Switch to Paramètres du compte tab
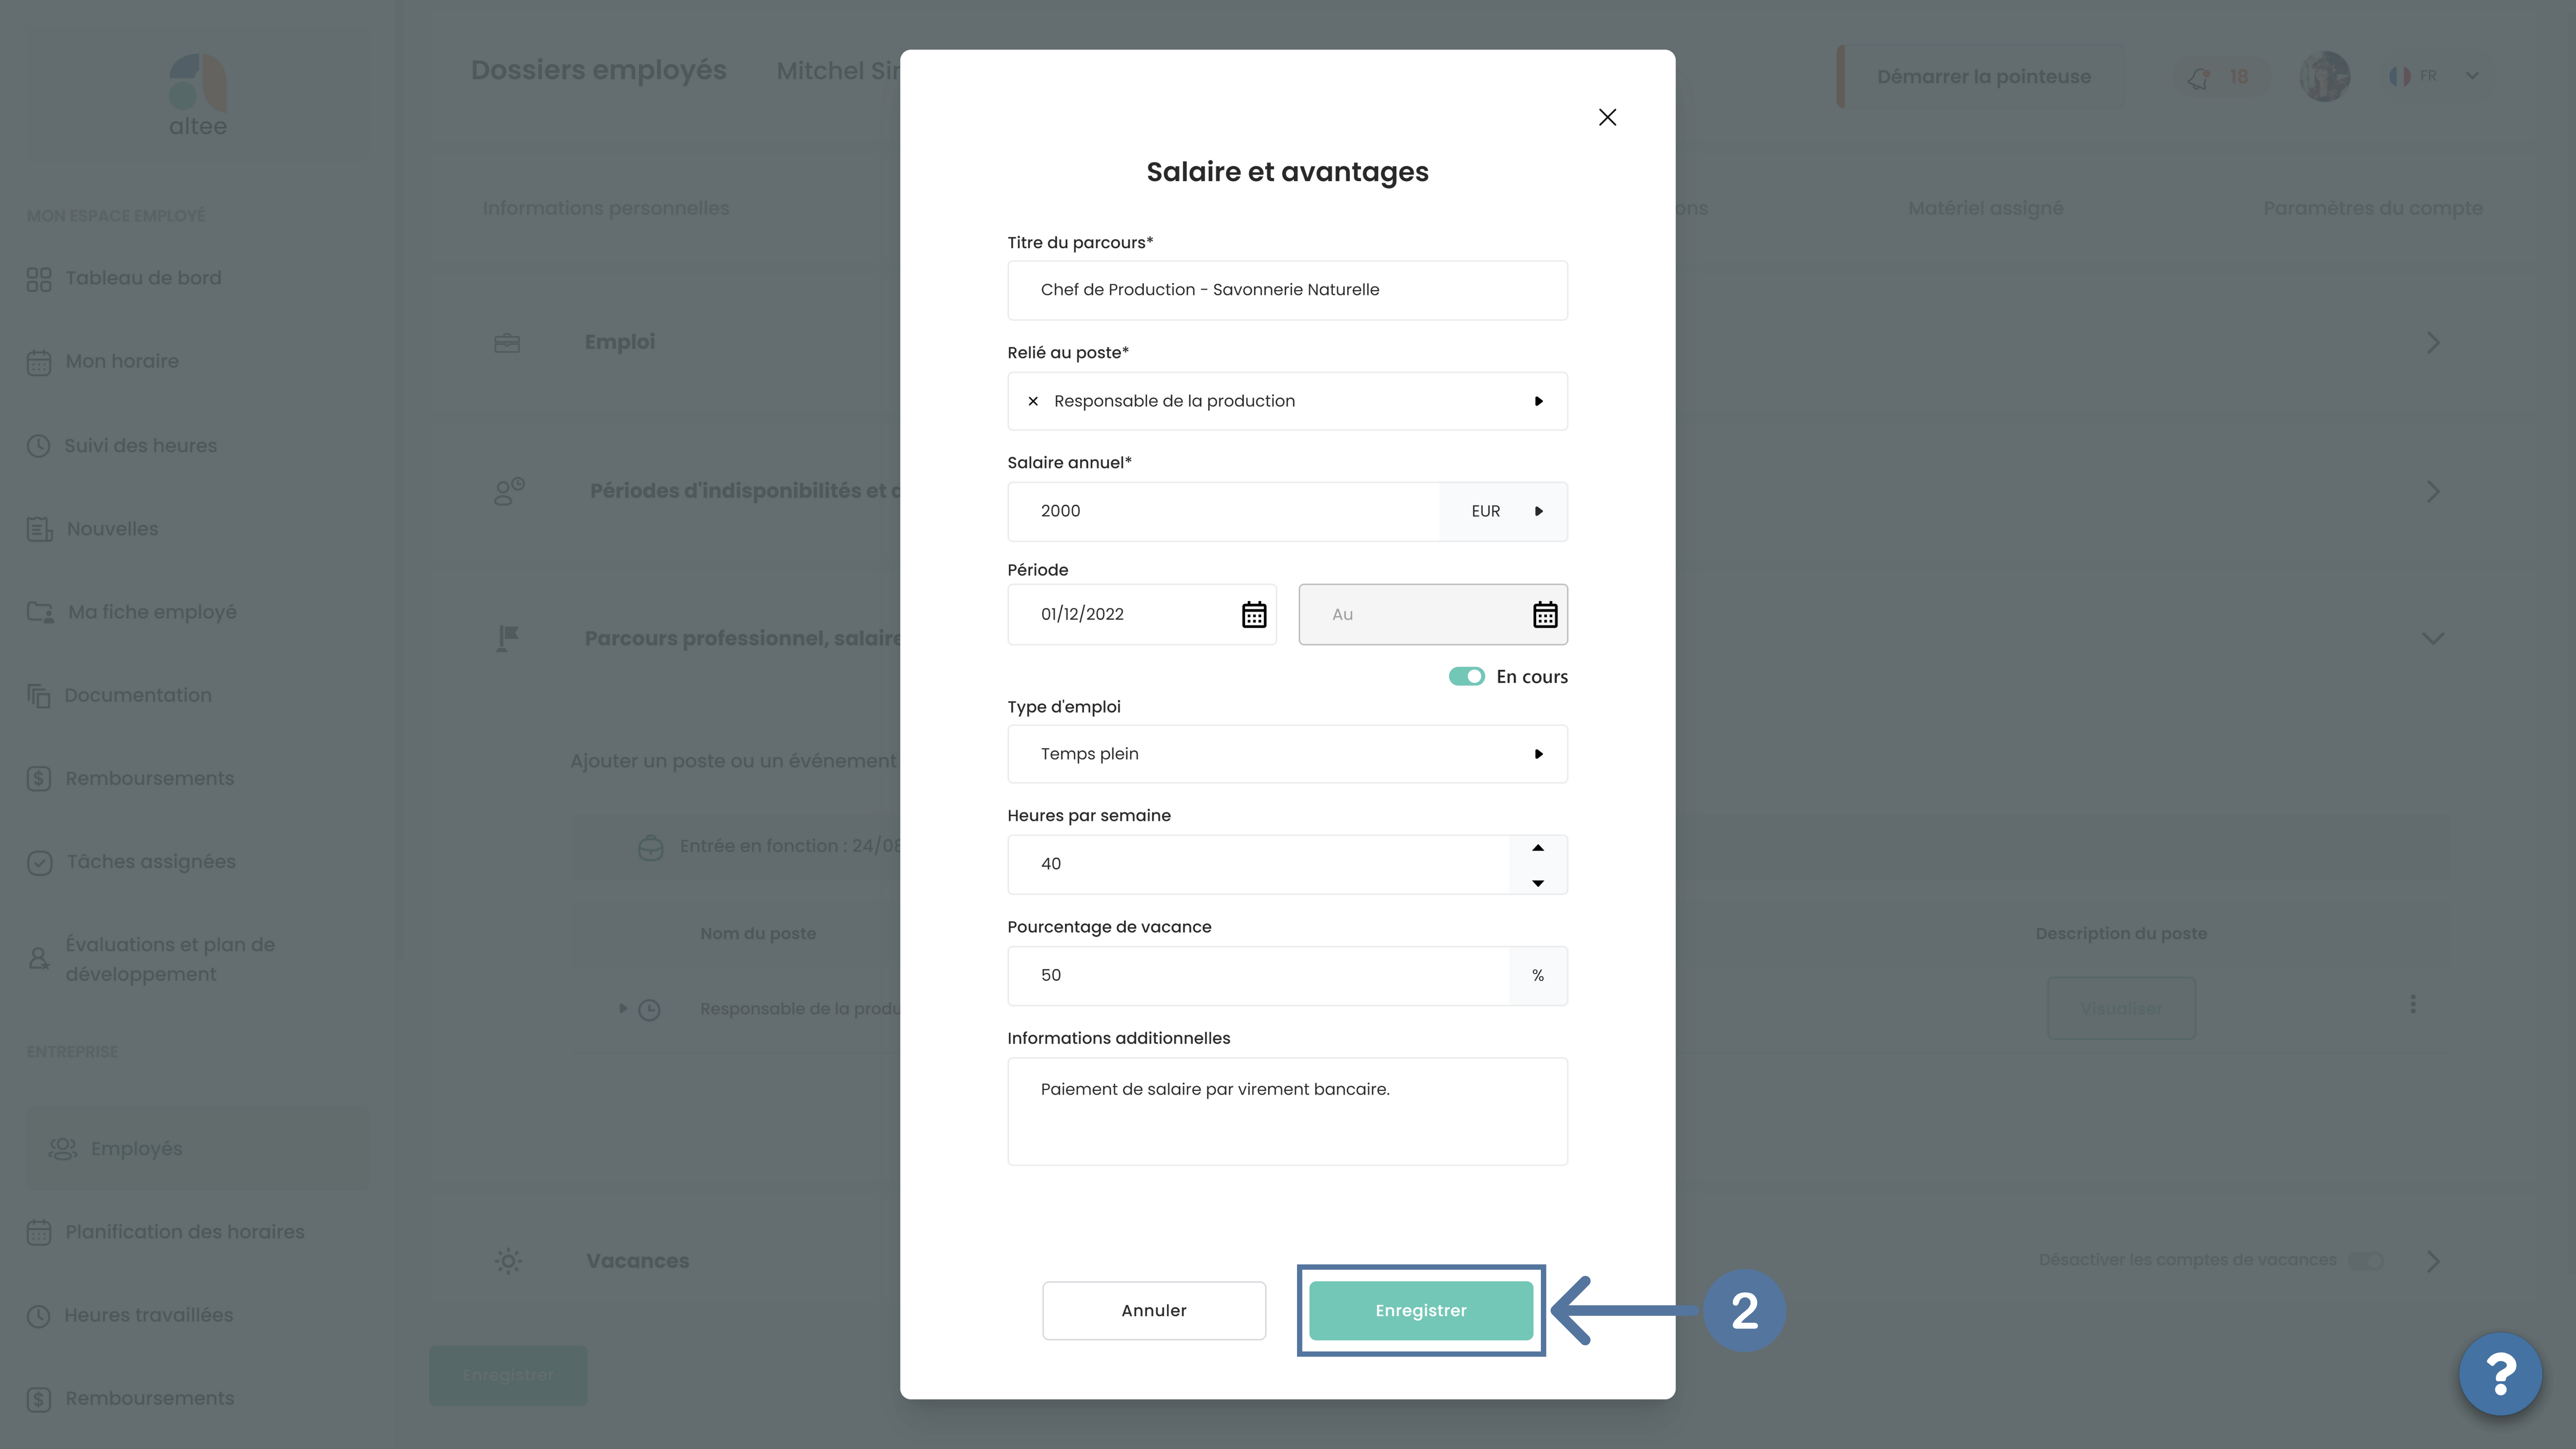2576x1449 pixels. click(2372, 209)
